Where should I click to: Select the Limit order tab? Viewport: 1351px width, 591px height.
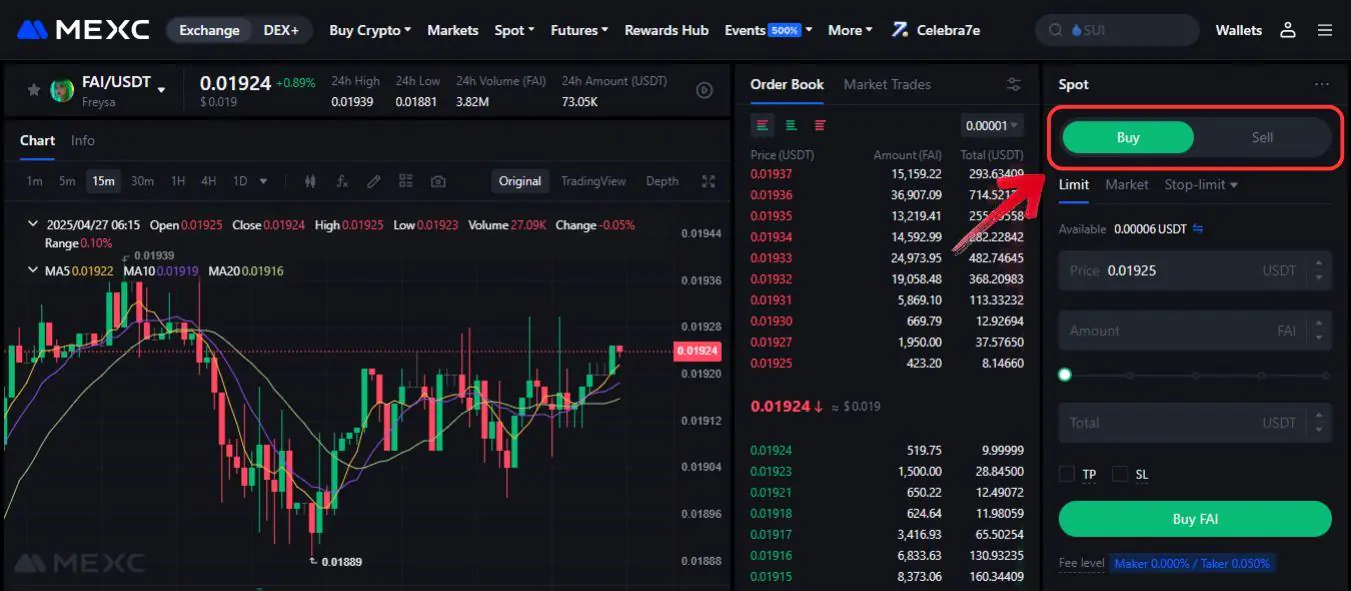pos(1074,185)
